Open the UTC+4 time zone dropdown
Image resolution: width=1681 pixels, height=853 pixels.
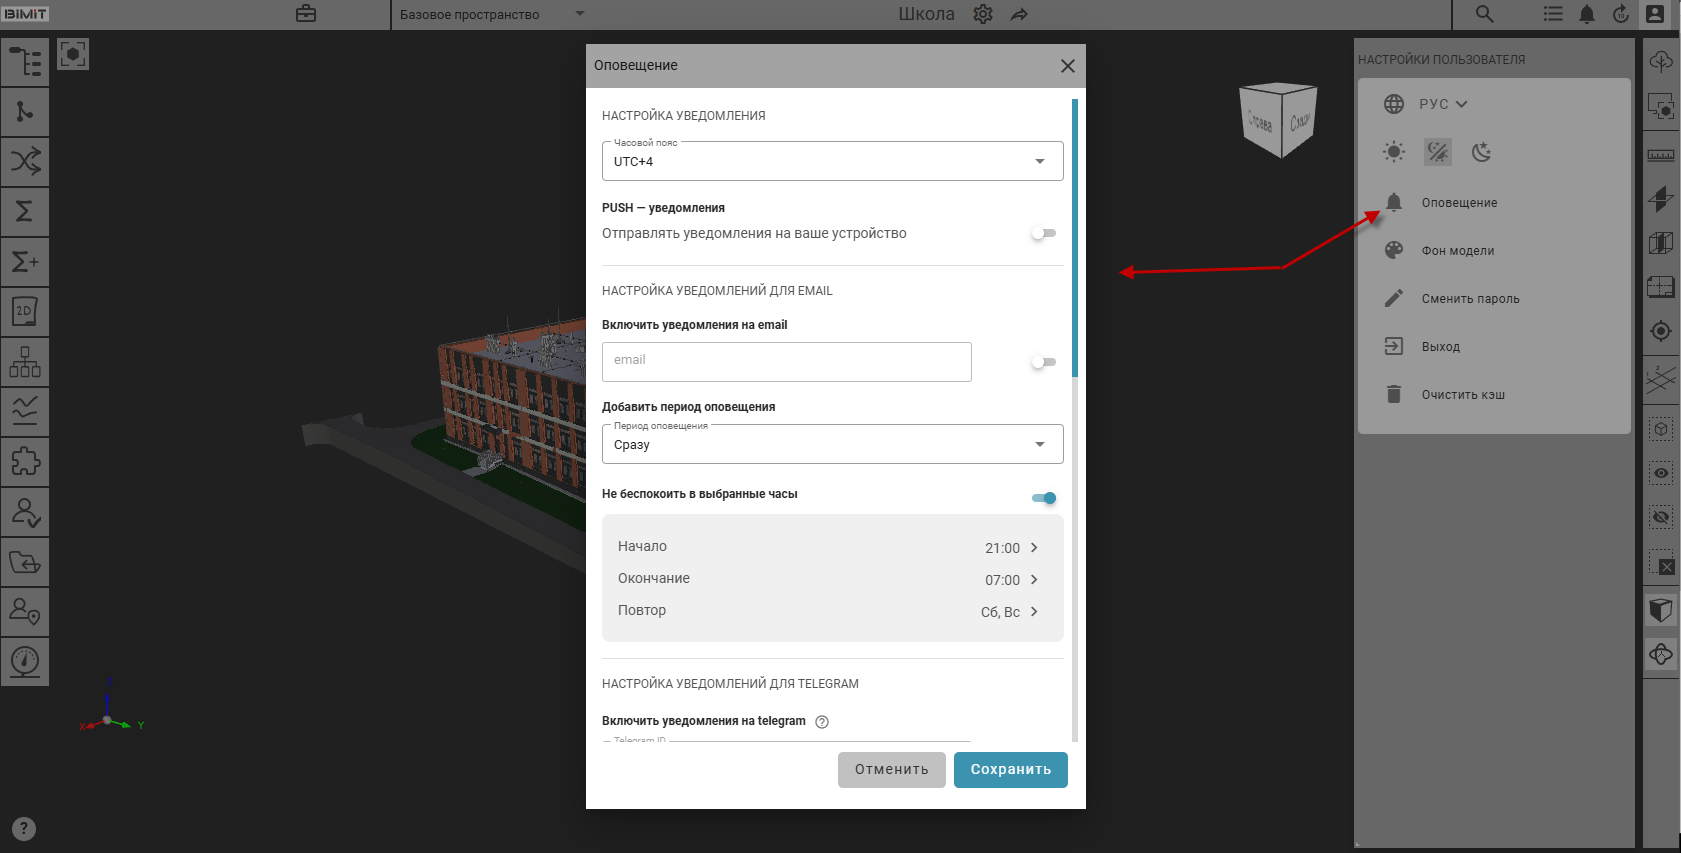(x=832, y=161)
